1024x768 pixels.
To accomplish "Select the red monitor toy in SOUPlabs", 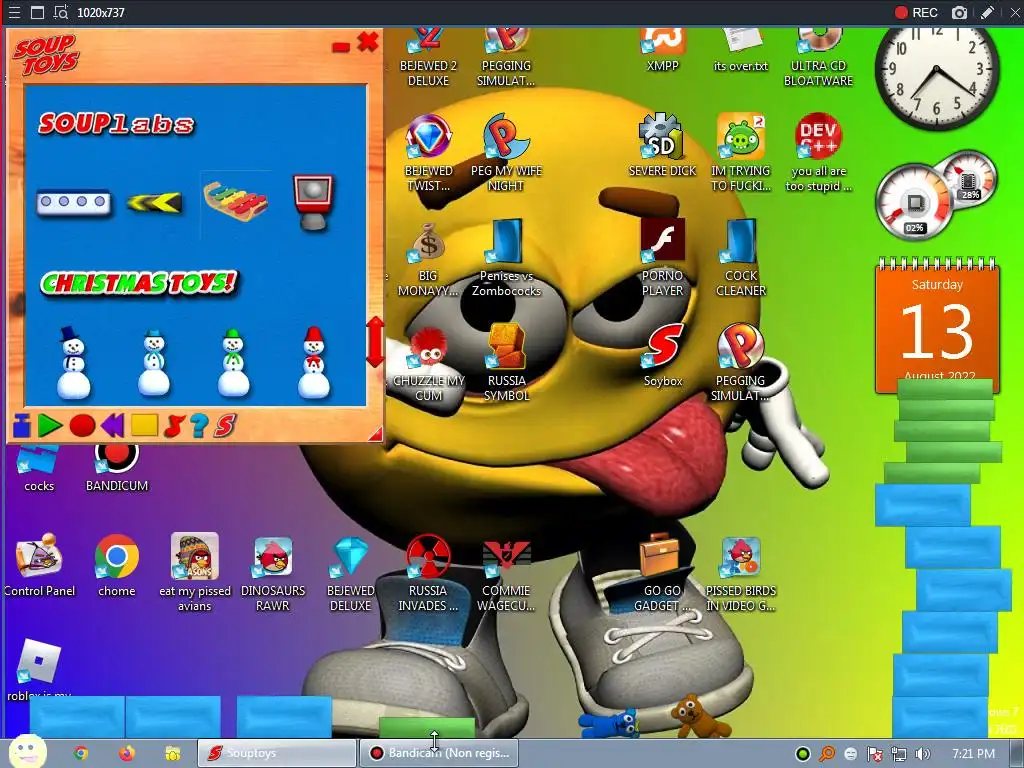I will 313,202.
